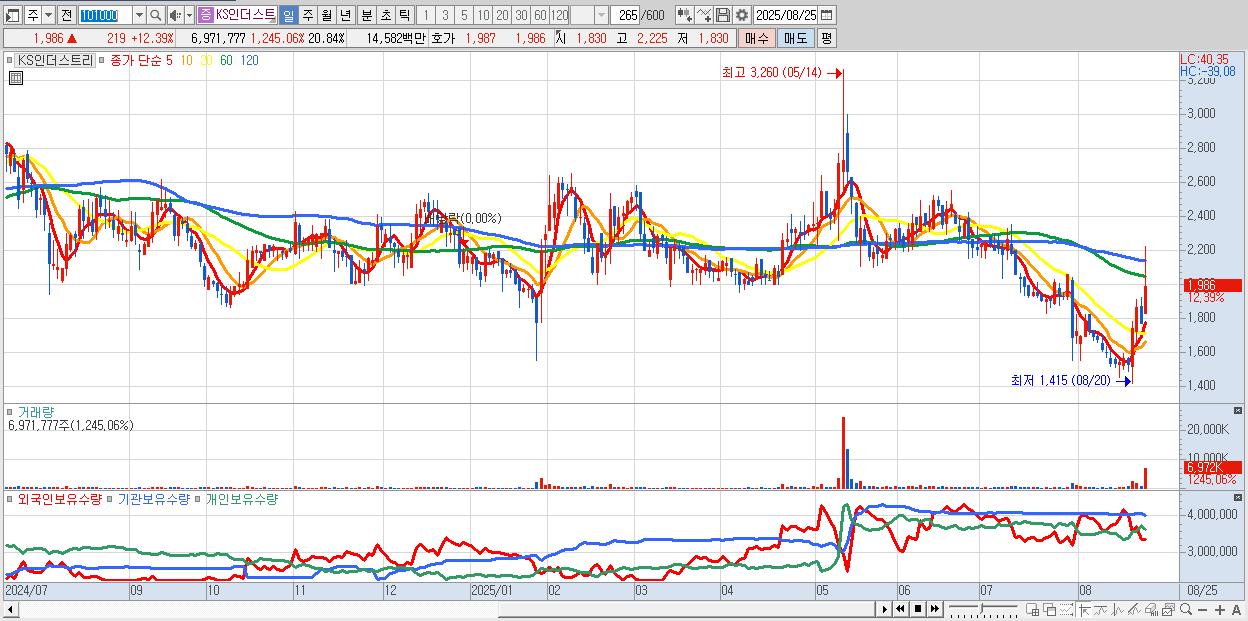Screen dimensions: 1248x621
Task: Click the minus zoom-out icon at bottom right
Action: [1202, 609]
